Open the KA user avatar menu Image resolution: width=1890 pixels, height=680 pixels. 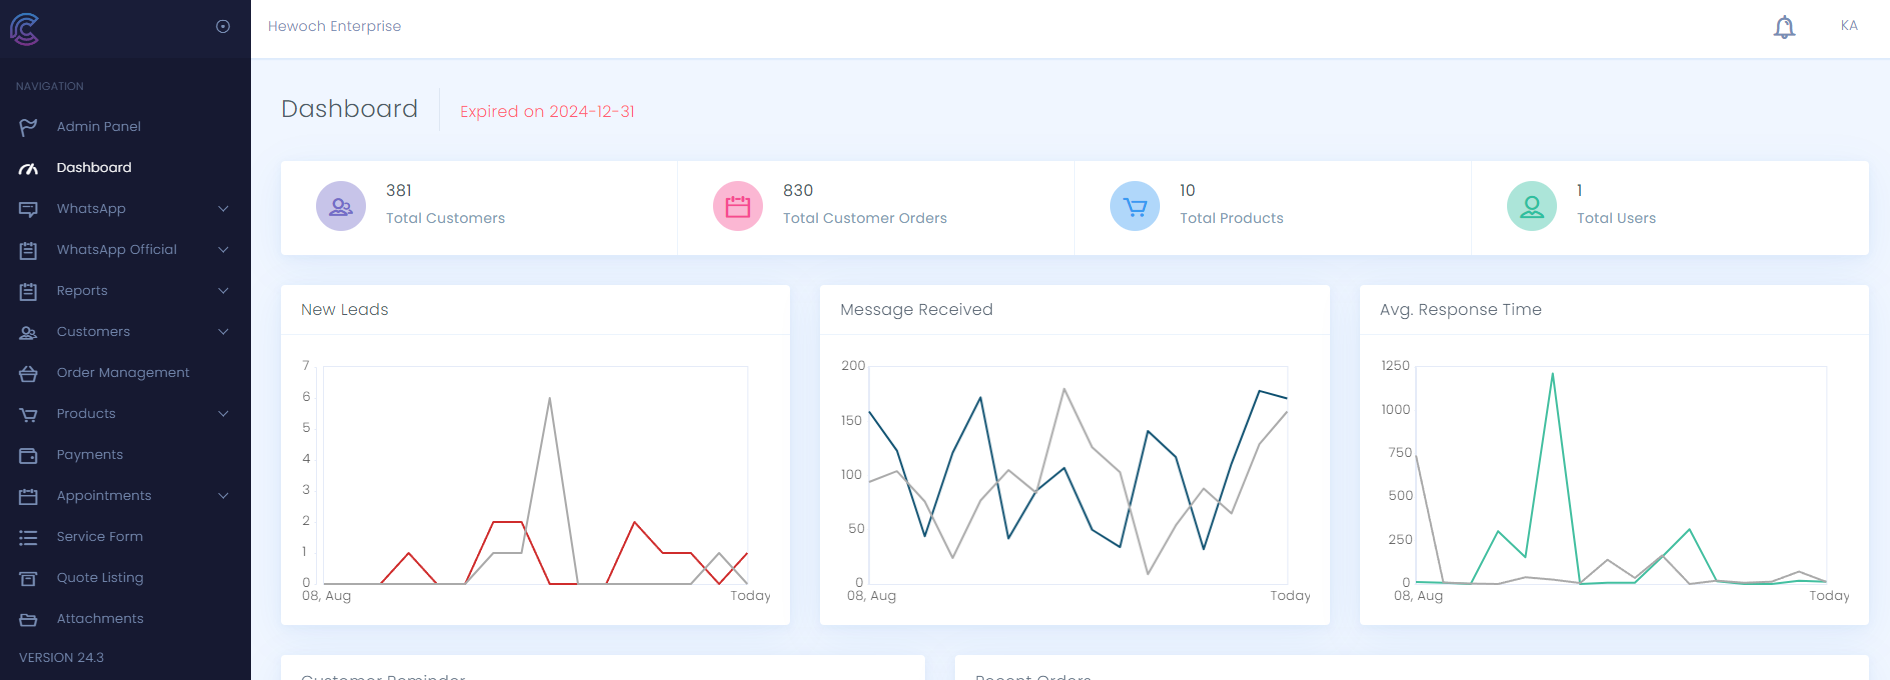[1849, 26]
